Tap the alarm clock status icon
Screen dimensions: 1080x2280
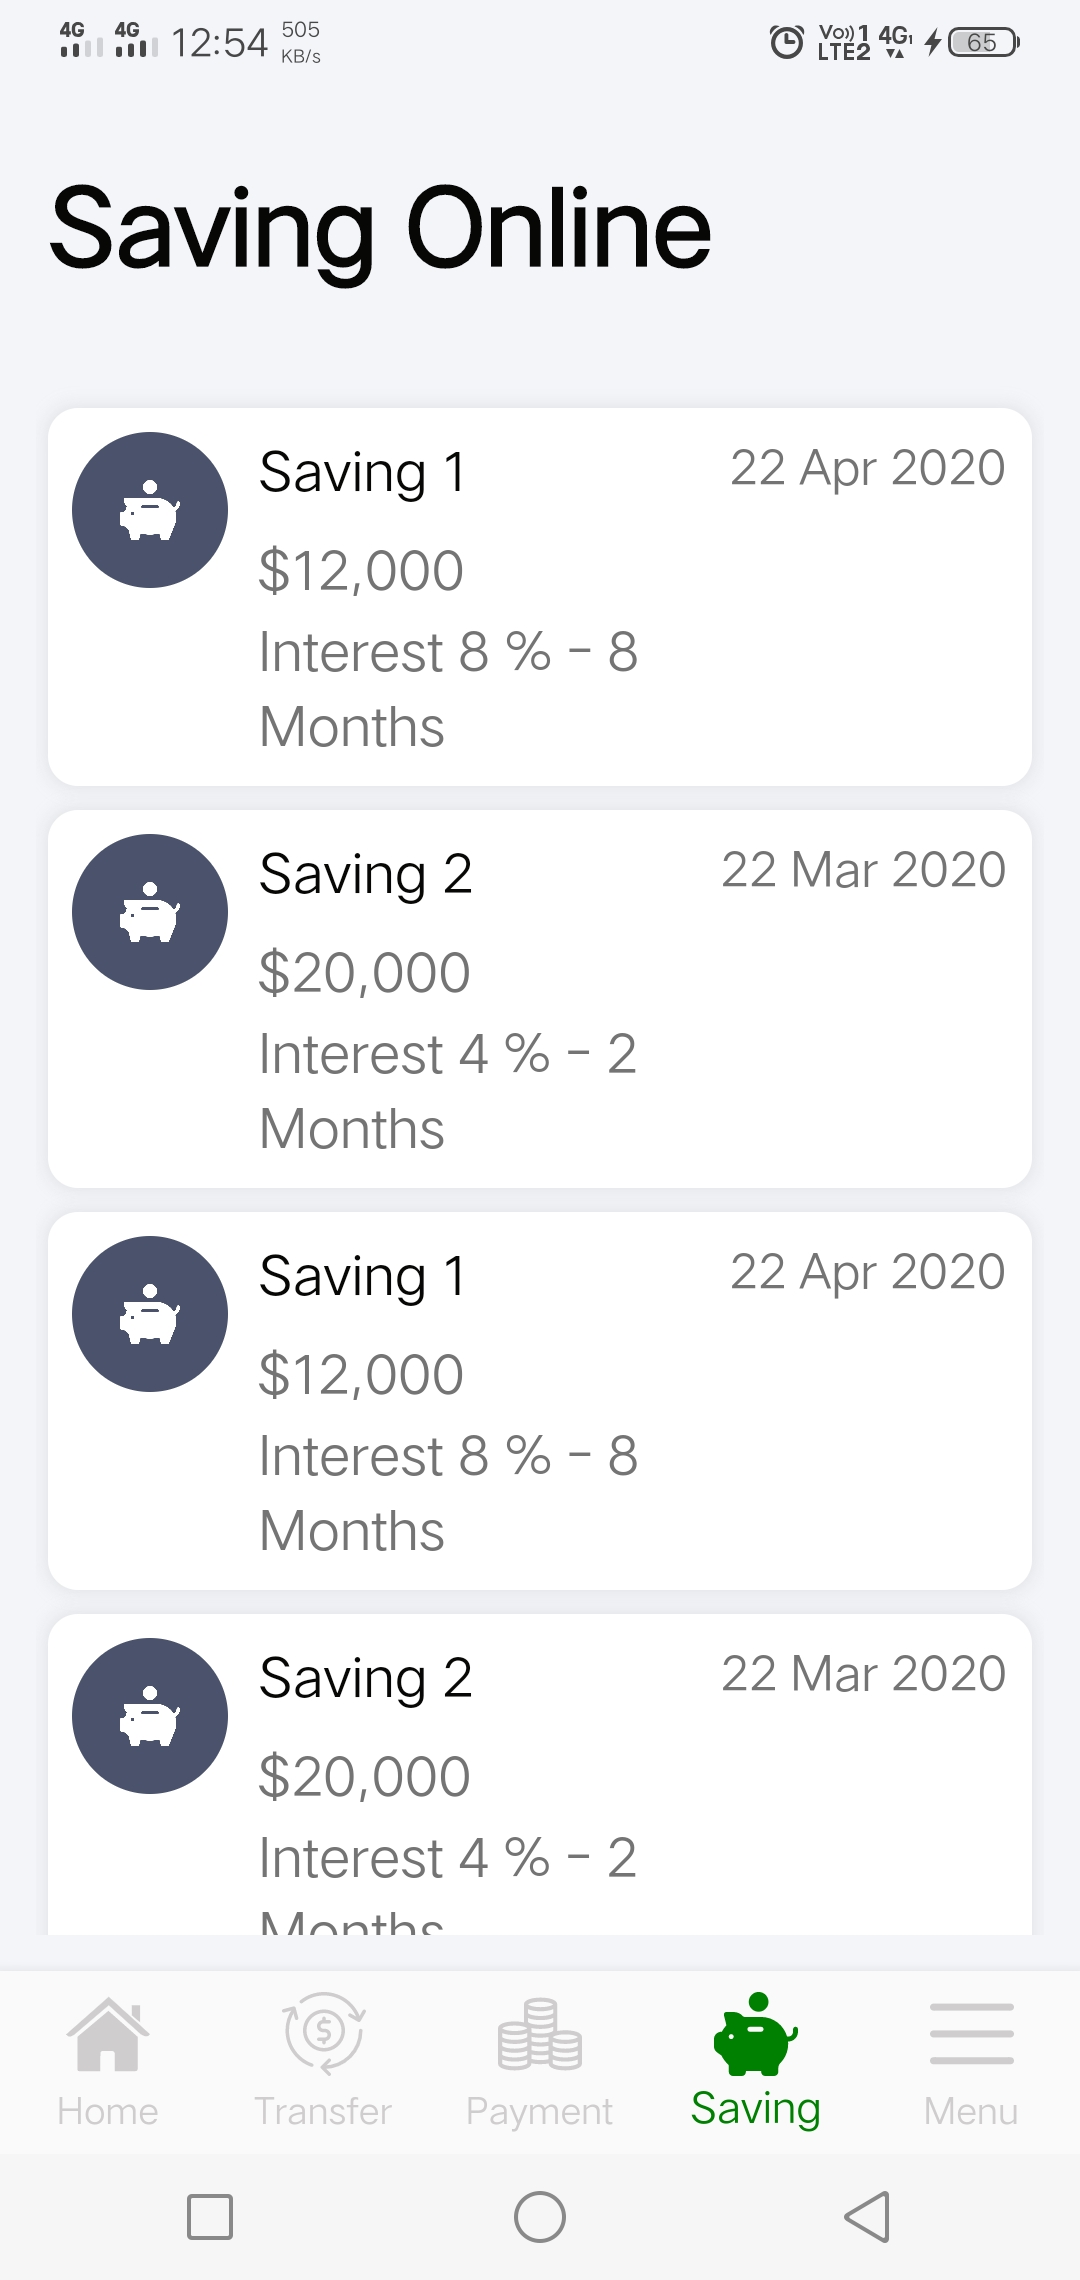pyautogui.click(x=786, y=42)
